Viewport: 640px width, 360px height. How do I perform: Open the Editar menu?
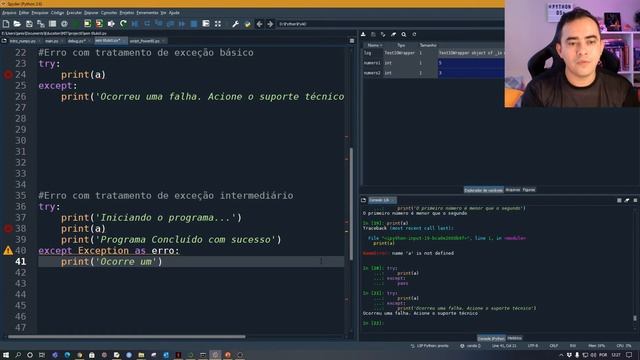pyautogui.click(x=24, y=13)
